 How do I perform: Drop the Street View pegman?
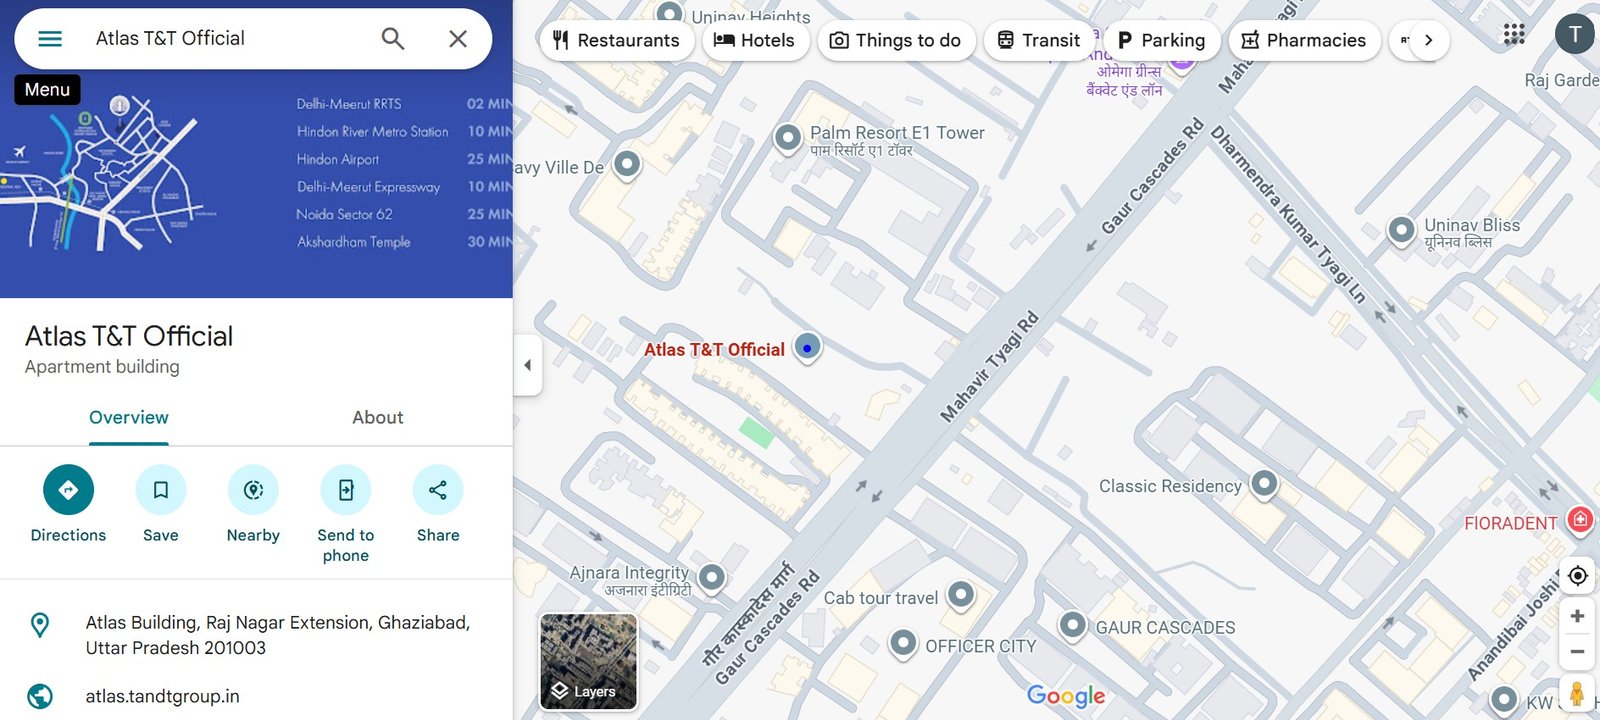click(x=1577, y=693)
